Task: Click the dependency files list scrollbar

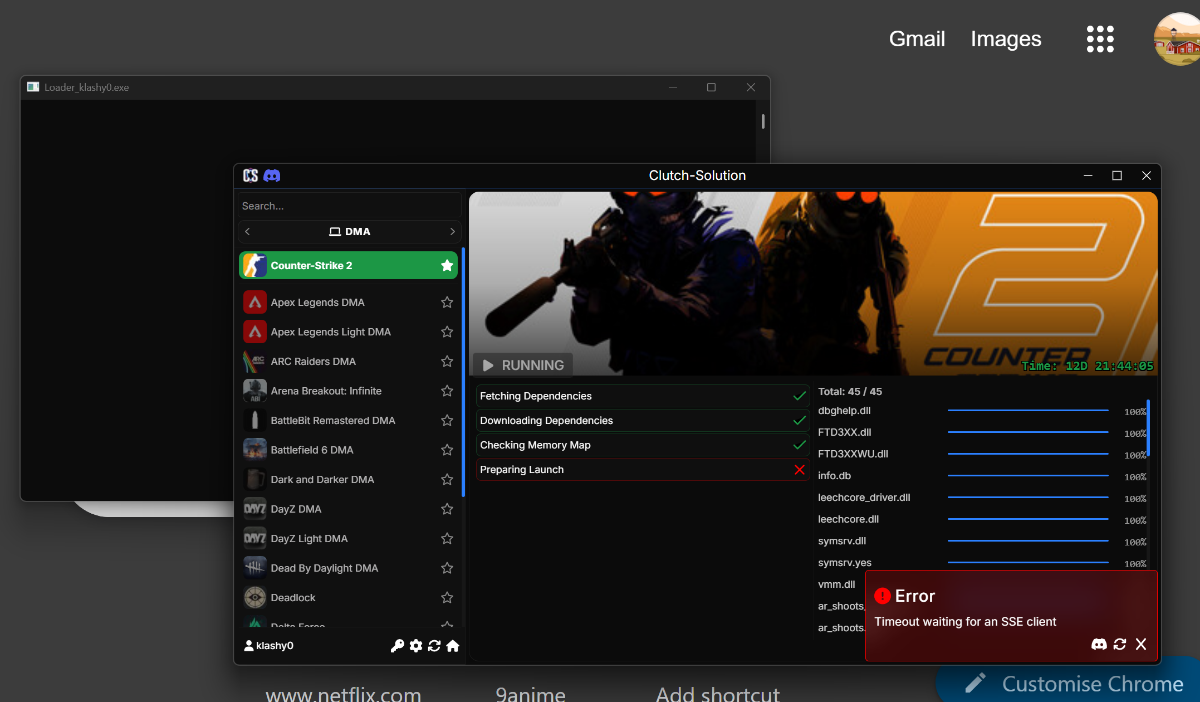Action: 1148,428
